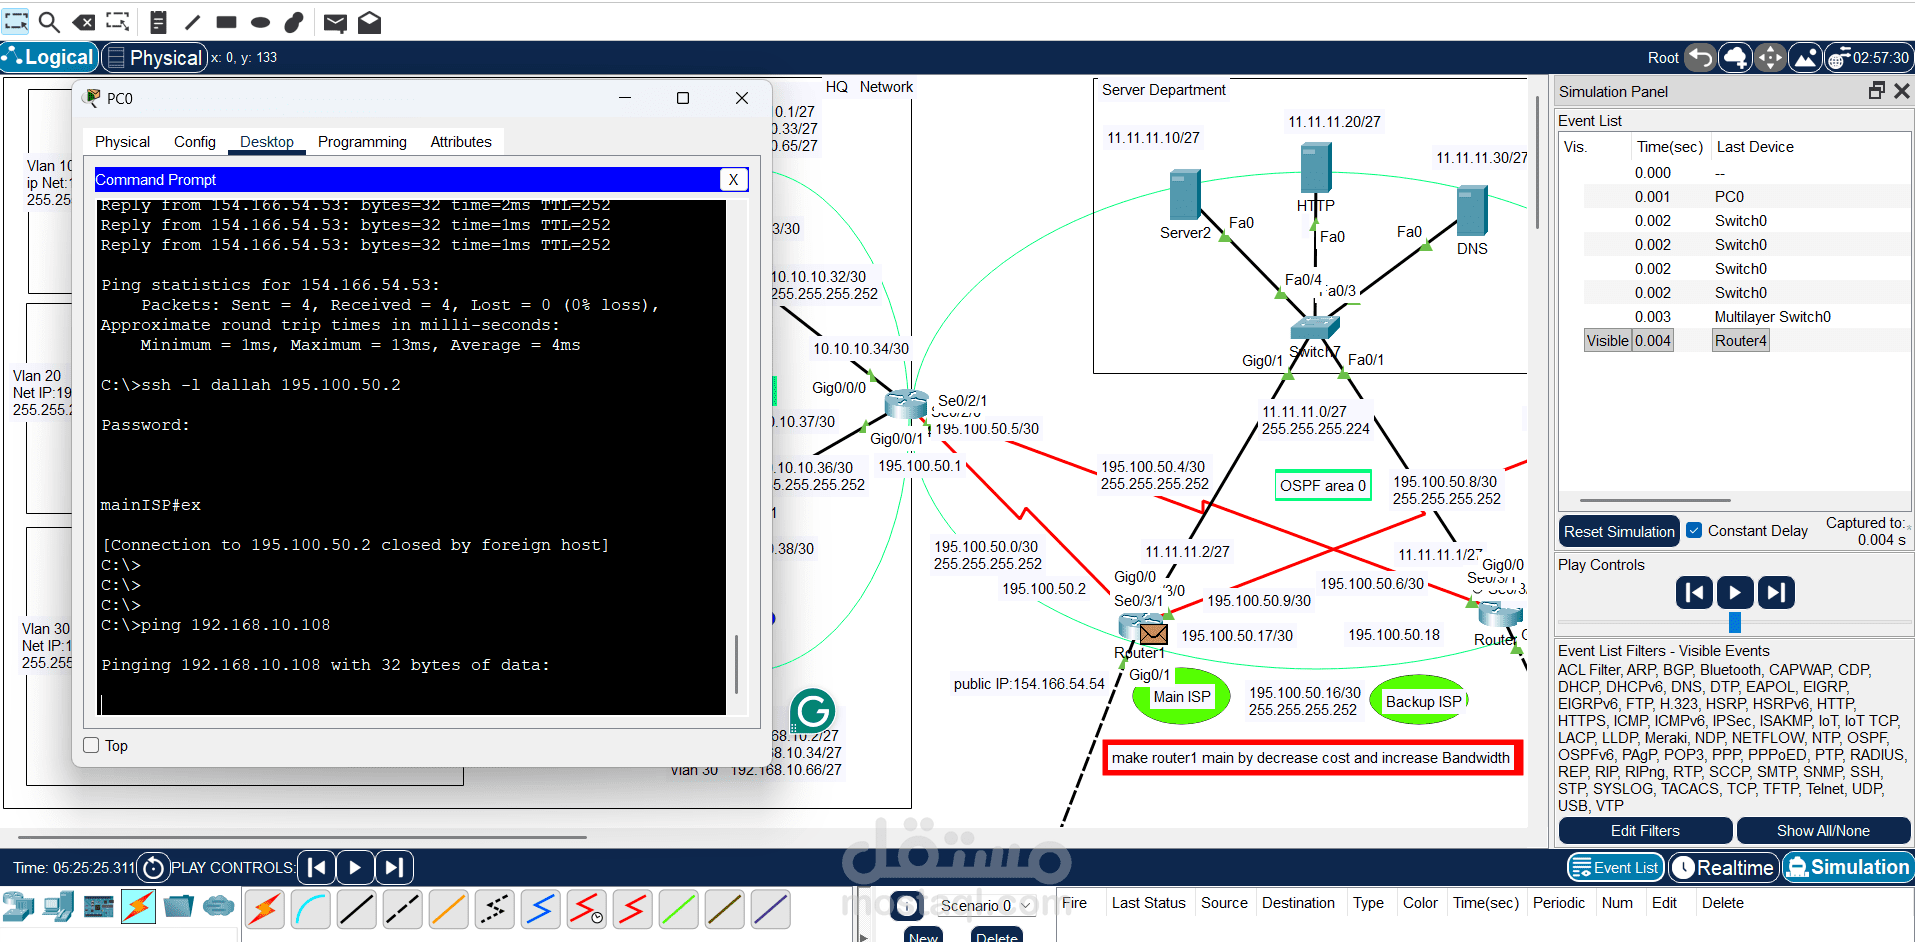Open the End Devices category
This screenshot has width=1915, height=942.
point(58,906)
